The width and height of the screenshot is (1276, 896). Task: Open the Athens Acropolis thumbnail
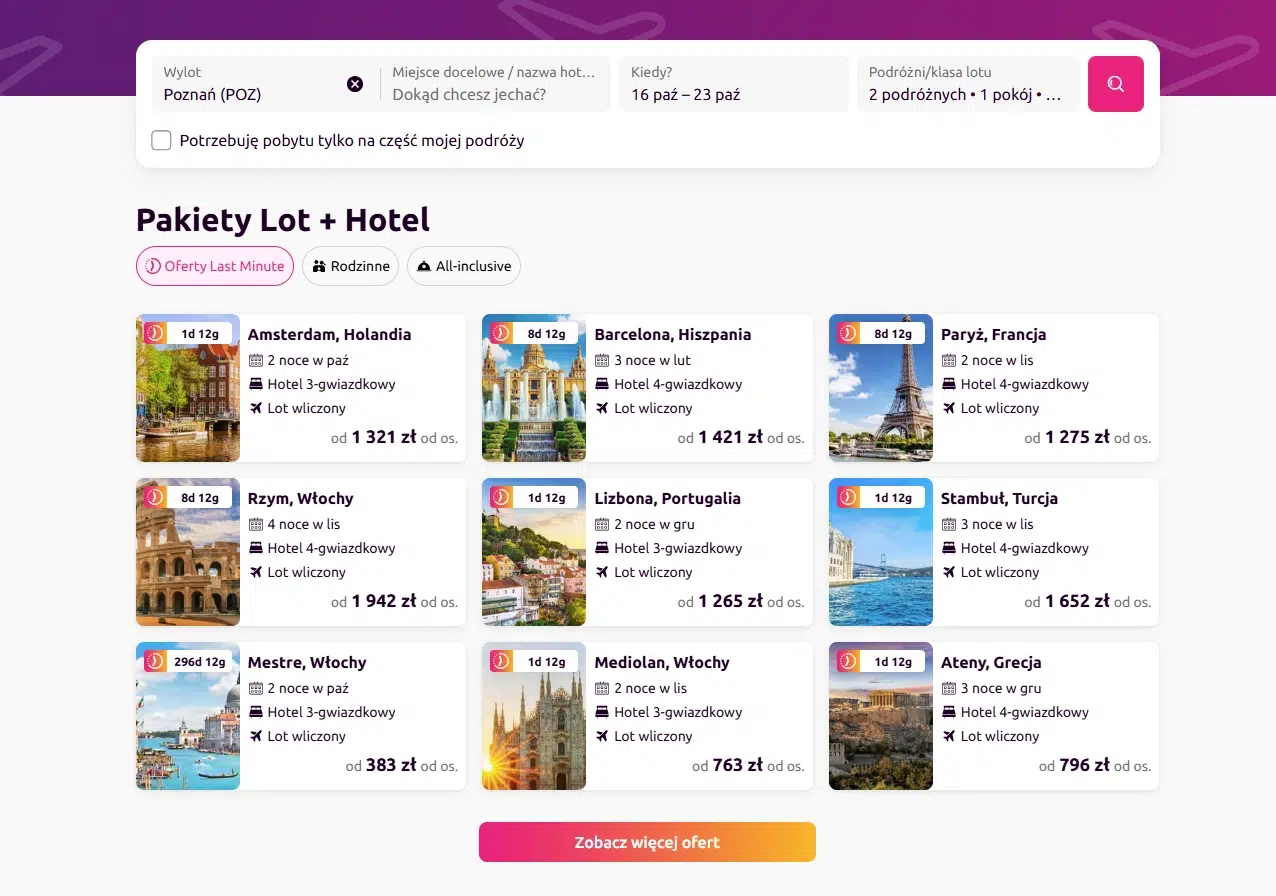(x=881, y=716)
